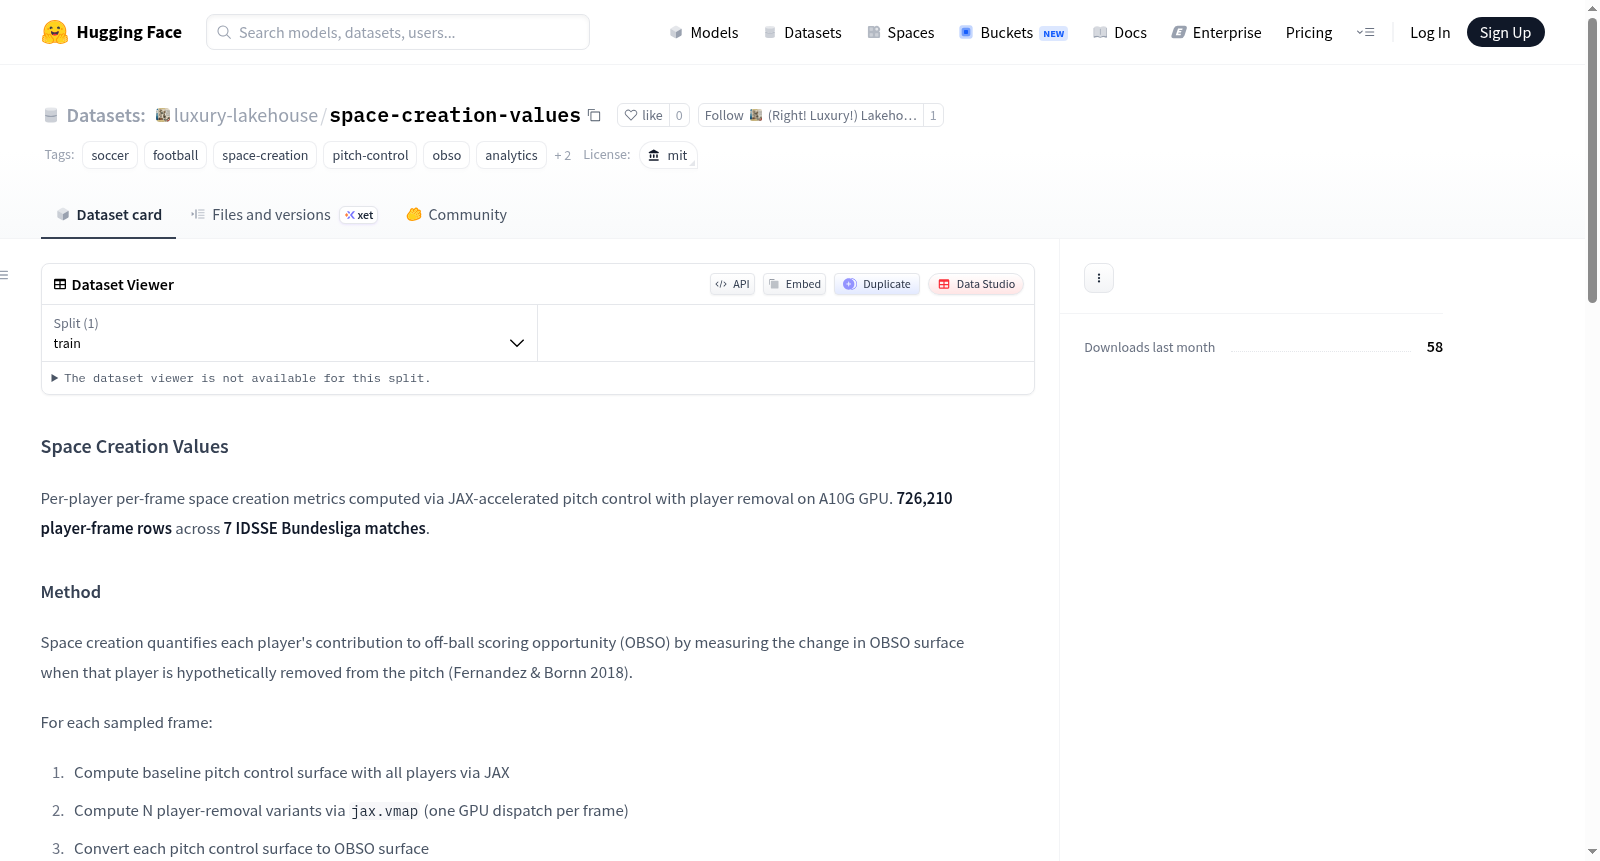Screen dimensions: 1600x861
Task: Click the Sign Up button
Action: 1505,32
